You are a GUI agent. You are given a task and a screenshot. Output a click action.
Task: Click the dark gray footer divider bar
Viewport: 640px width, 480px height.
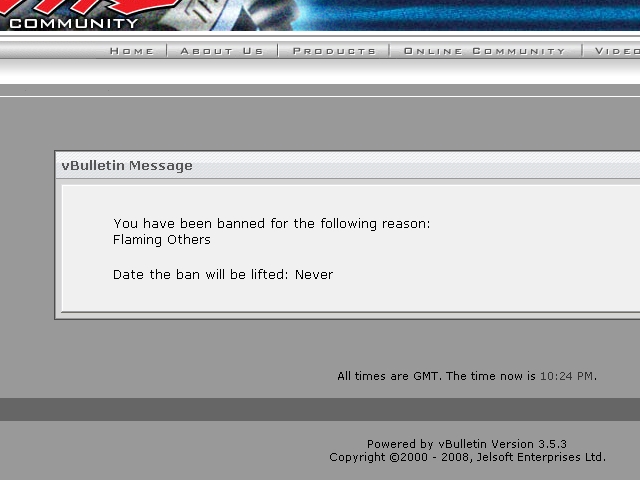pyautogui.click(x=320, y=409)
